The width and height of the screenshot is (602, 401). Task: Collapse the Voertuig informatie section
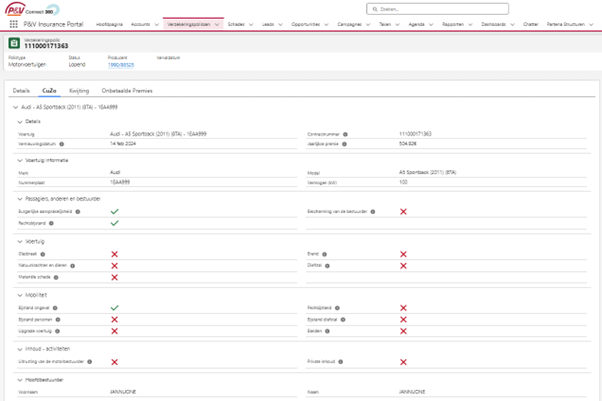[20, 161]
